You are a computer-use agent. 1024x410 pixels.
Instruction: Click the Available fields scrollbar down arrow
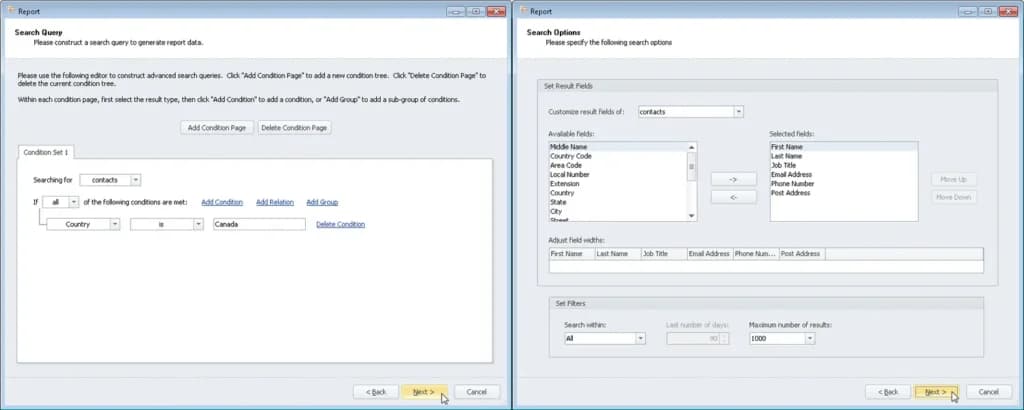[692, 216]
